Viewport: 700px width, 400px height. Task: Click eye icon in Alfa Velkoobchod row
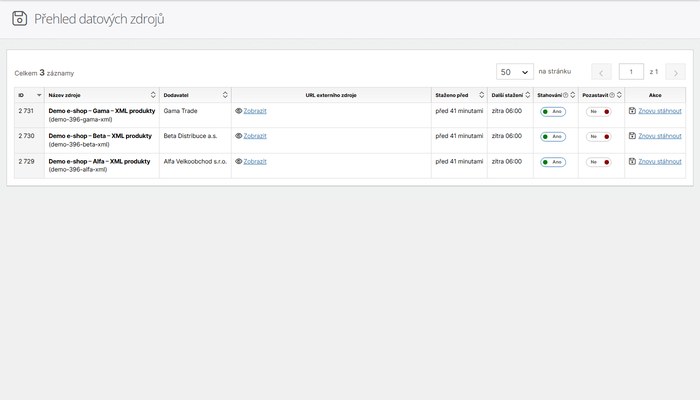point(238,161)
